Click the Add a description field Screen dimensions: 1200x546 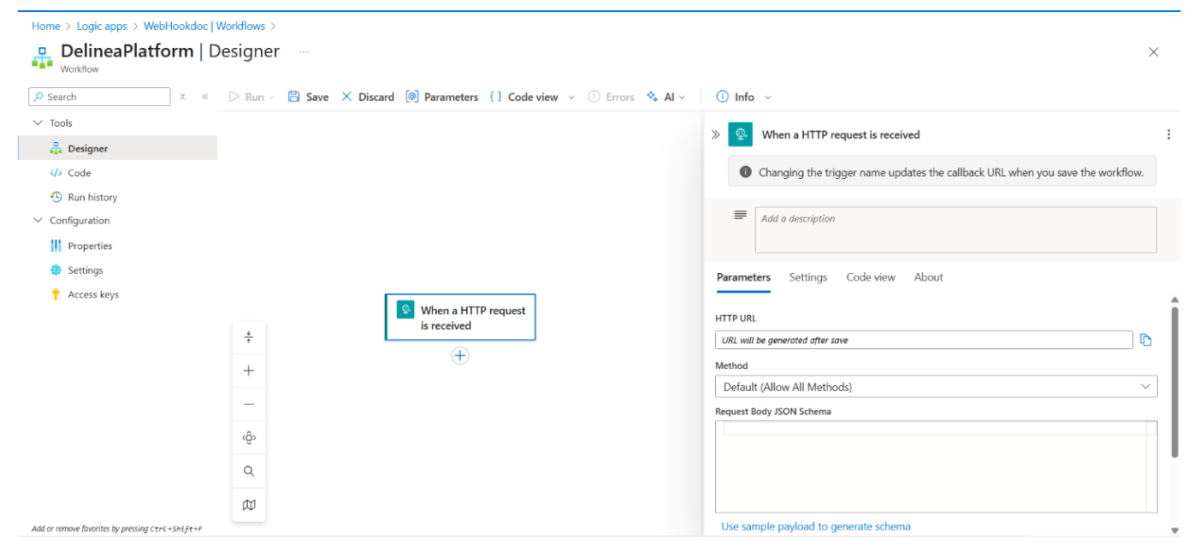tap(955, 229)
